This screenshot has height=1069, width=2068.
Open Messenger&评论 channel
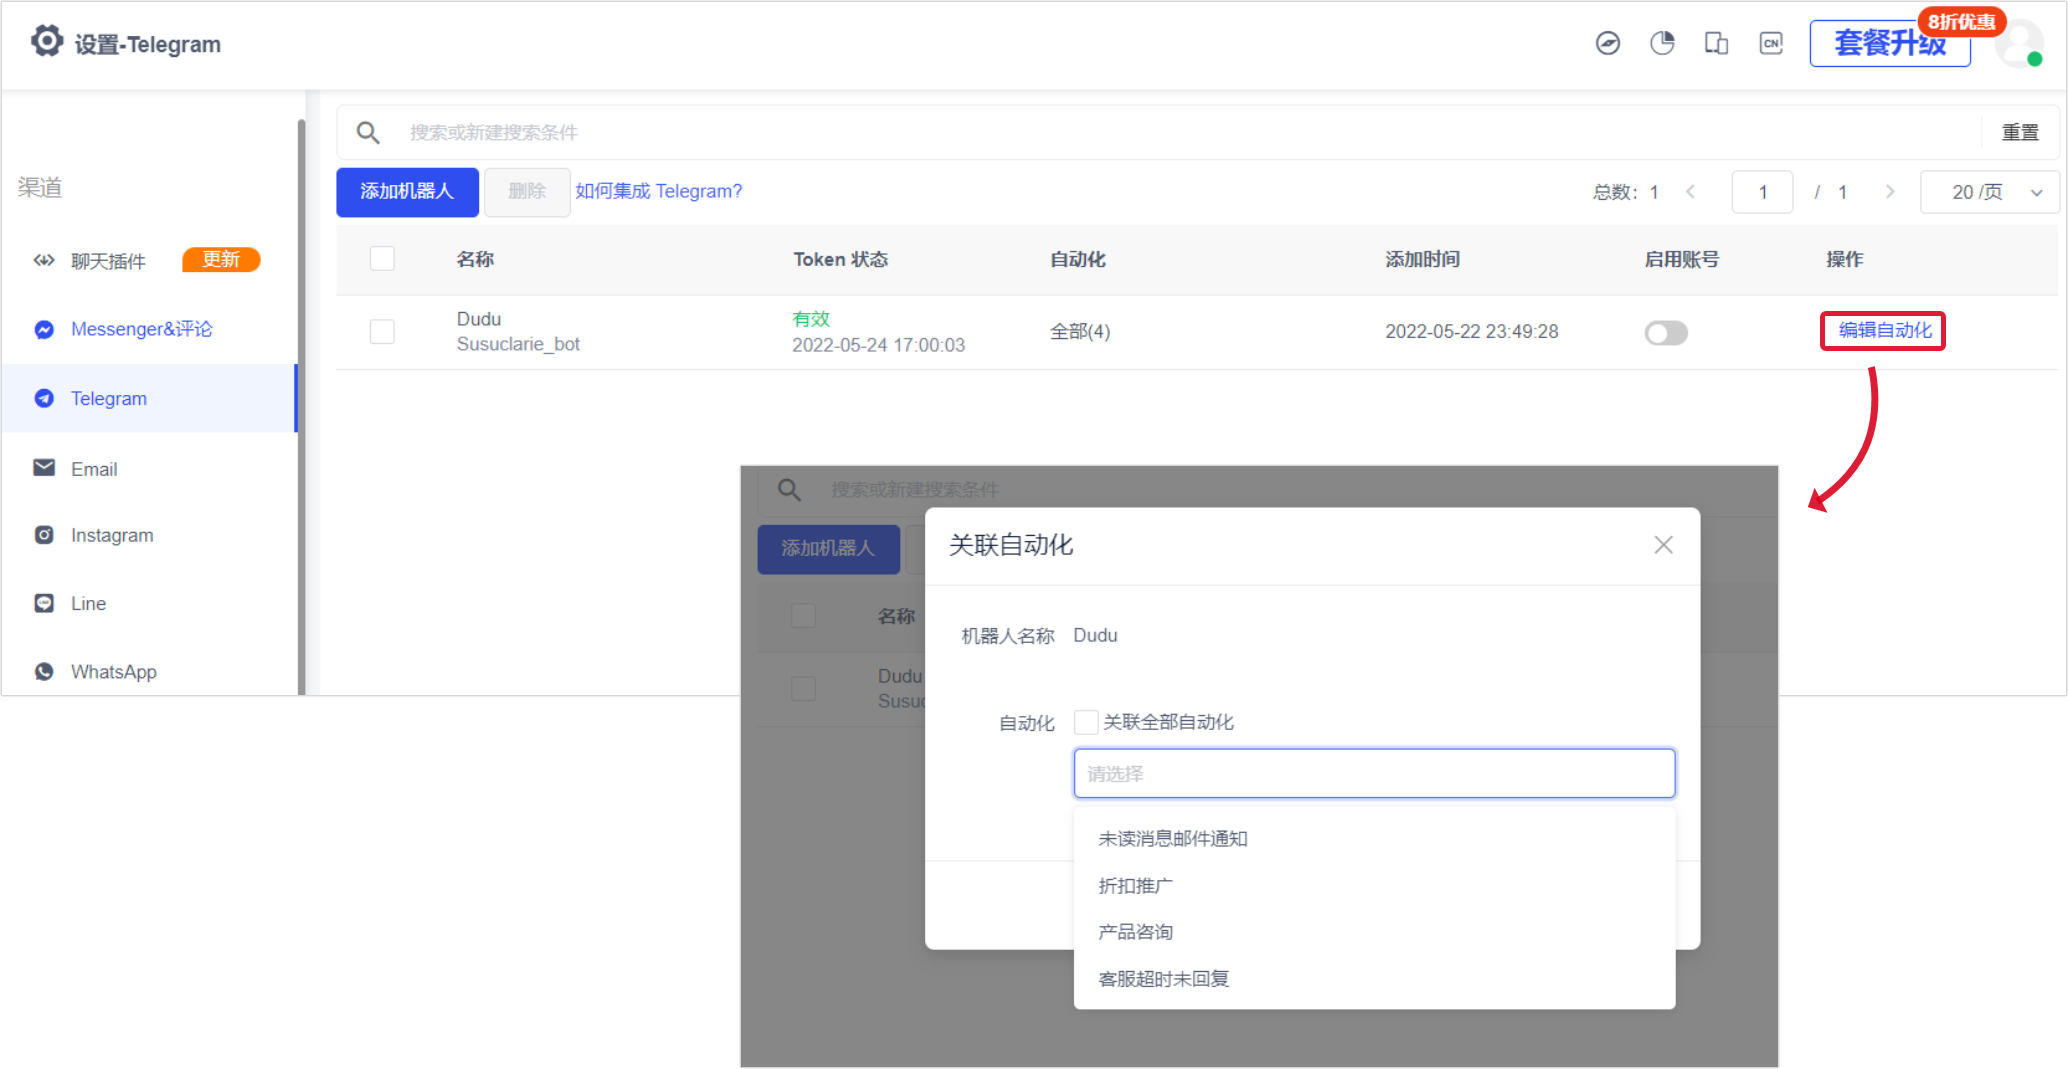[x=149, y=329]
